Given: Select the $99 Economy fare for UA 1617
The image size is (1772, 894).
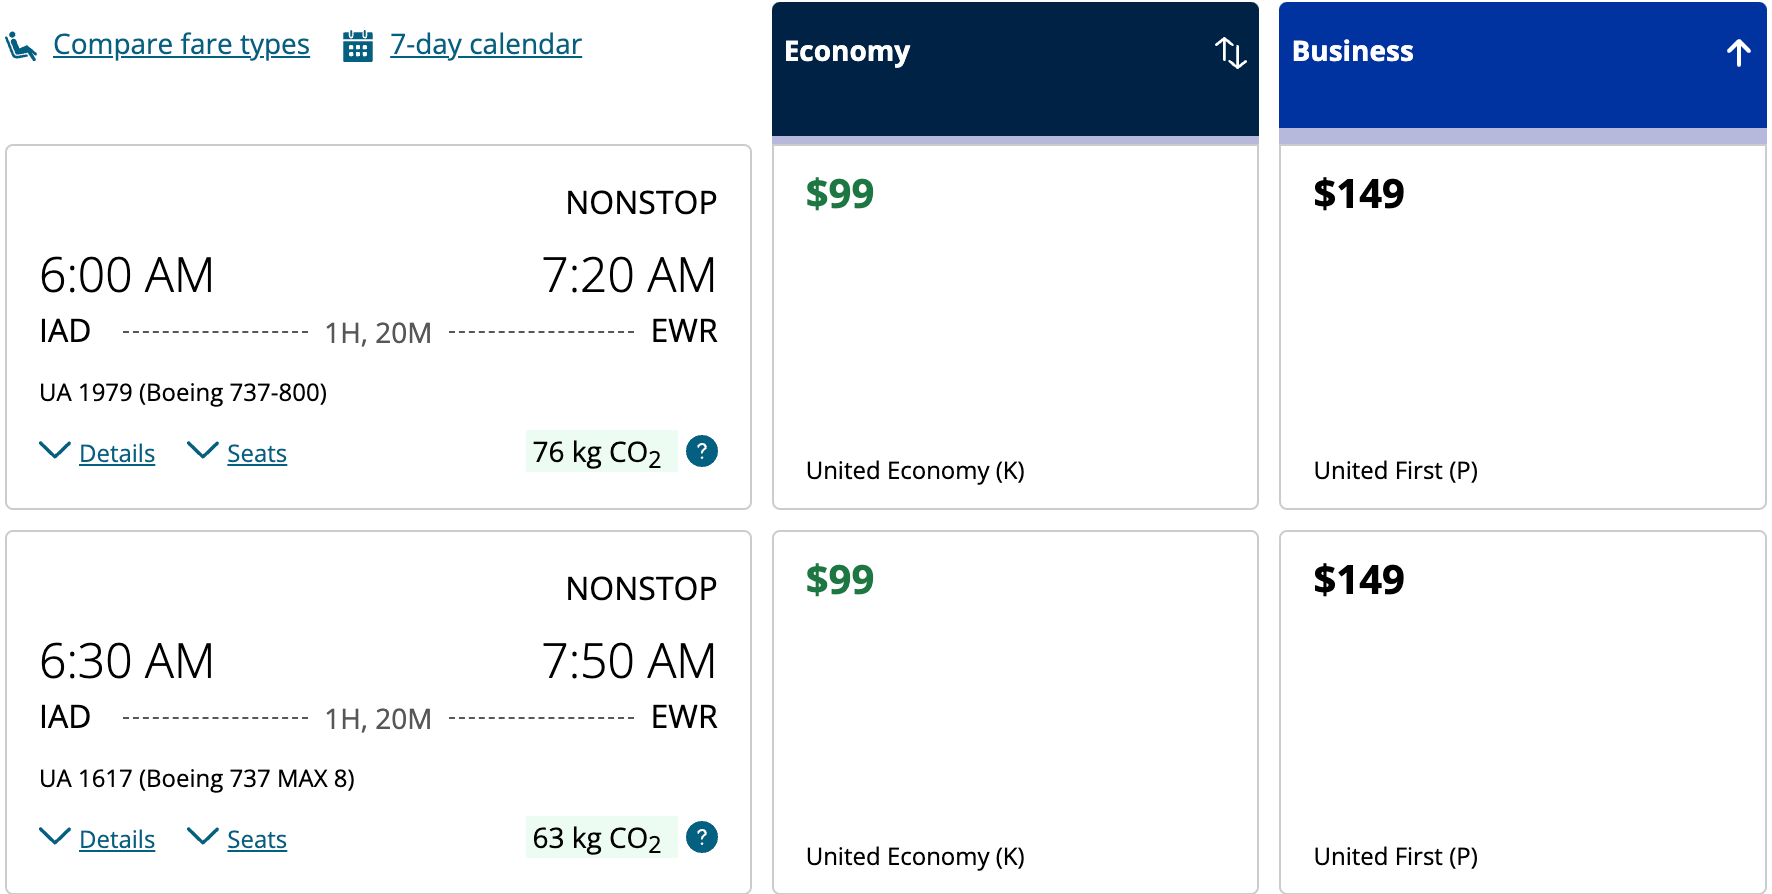Looking at the screenshot, I should (1014, 712).
